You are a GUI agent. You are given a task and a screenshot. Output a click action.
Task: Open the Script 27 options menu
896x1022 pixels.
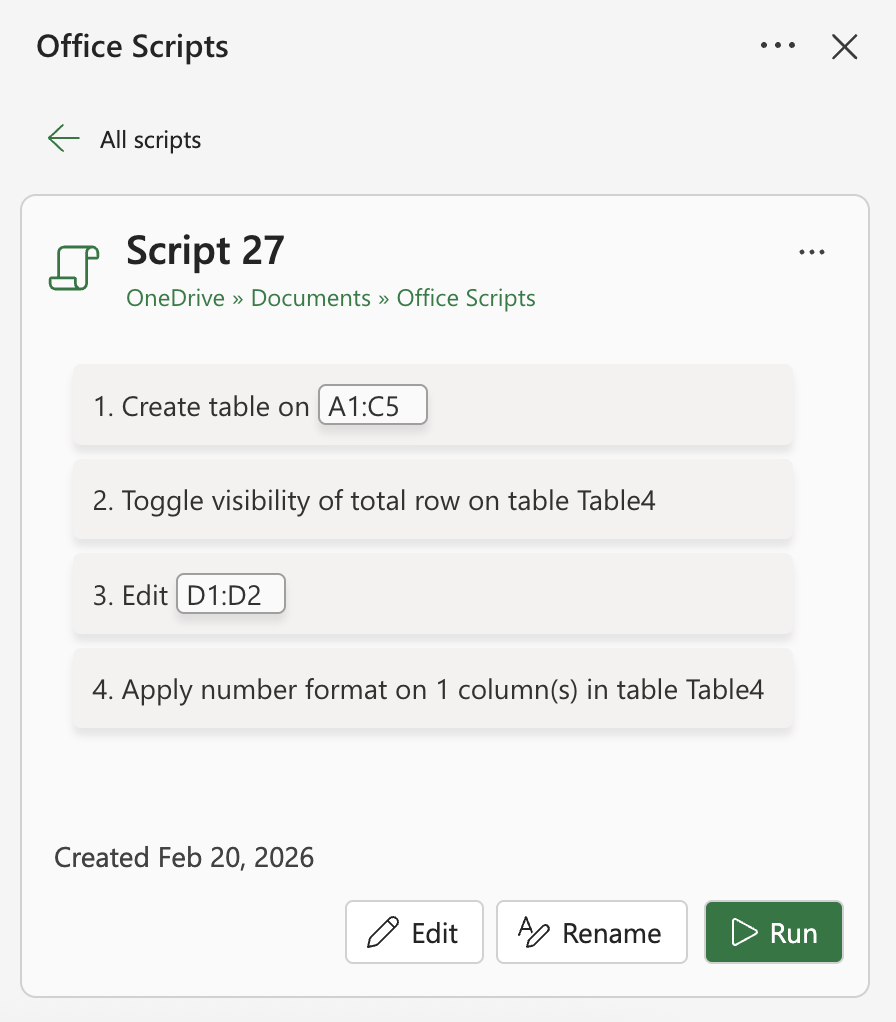812,252
